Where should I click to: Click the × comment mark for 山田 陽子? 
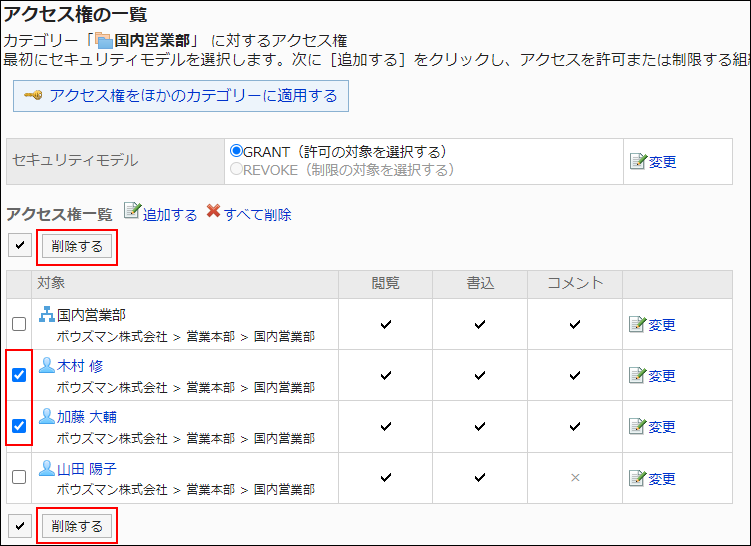[x=575, y=478]
